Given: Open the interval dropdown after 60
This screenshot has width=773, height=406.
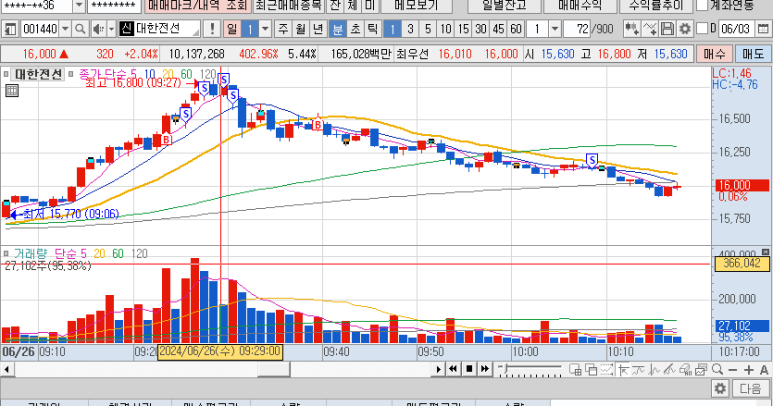Looking at the screenshot, I should (x=555, y=29).
